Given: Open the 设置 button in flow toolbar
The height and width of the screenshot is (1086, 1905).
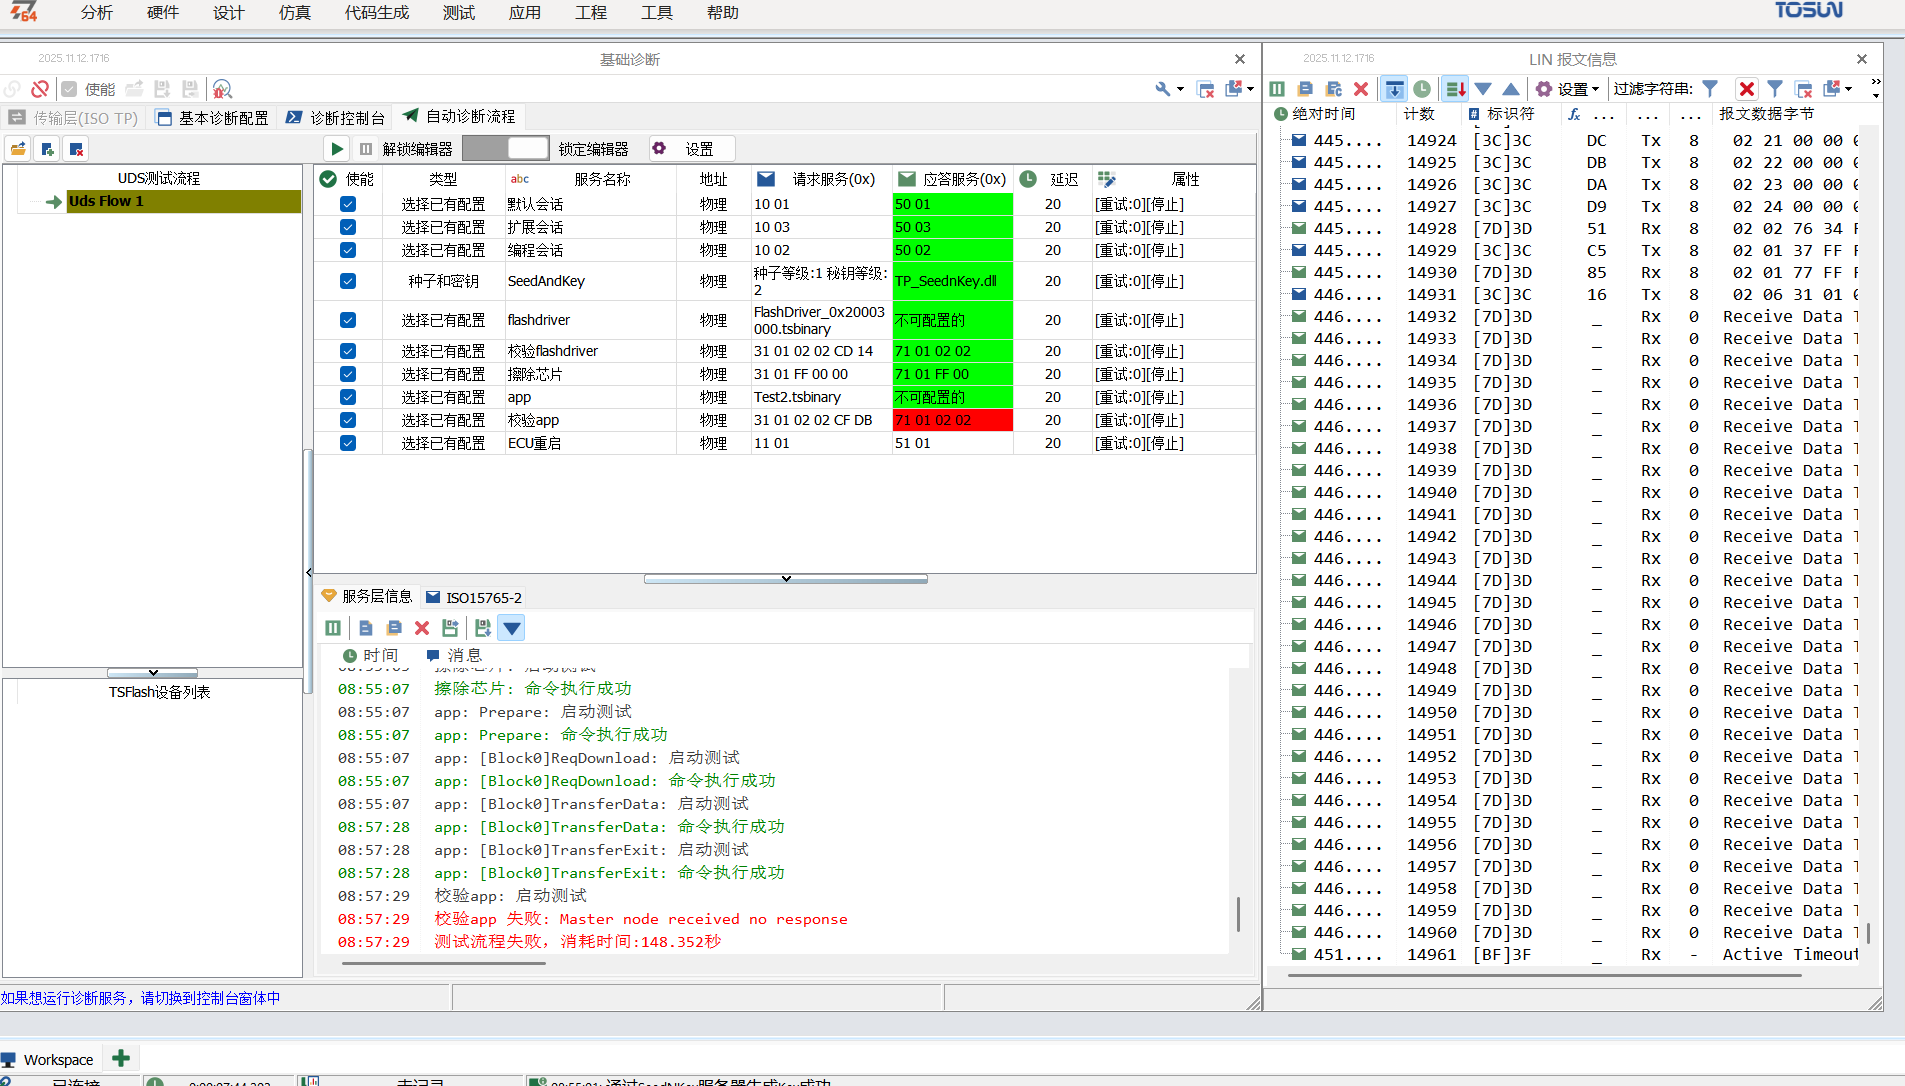Looking at the screenshot, I should pos(692,148).
